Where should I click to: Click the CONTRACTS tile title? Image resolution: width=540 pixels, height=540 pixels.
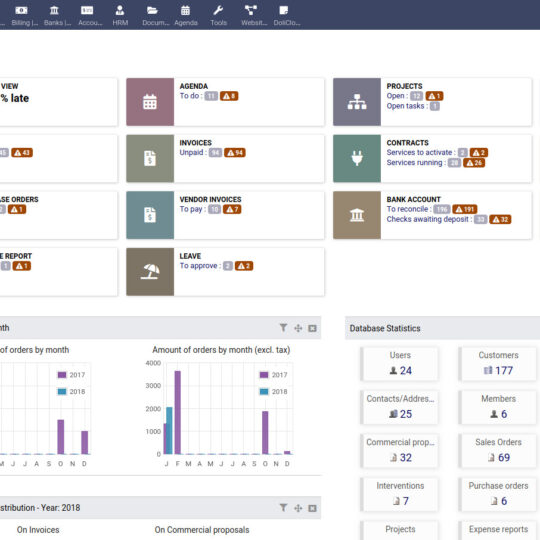pos(407,143)
